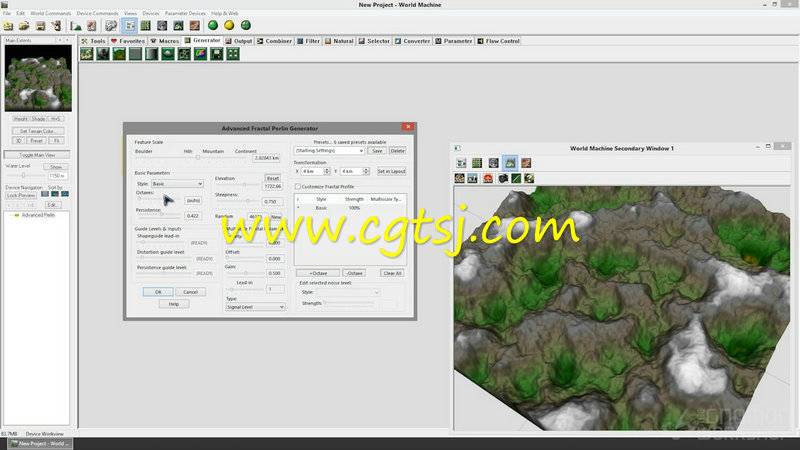Add the Constant gray generator device
The width and height of the screenshot is (800, 450).
pyautogui.click(x=135, y=54)
